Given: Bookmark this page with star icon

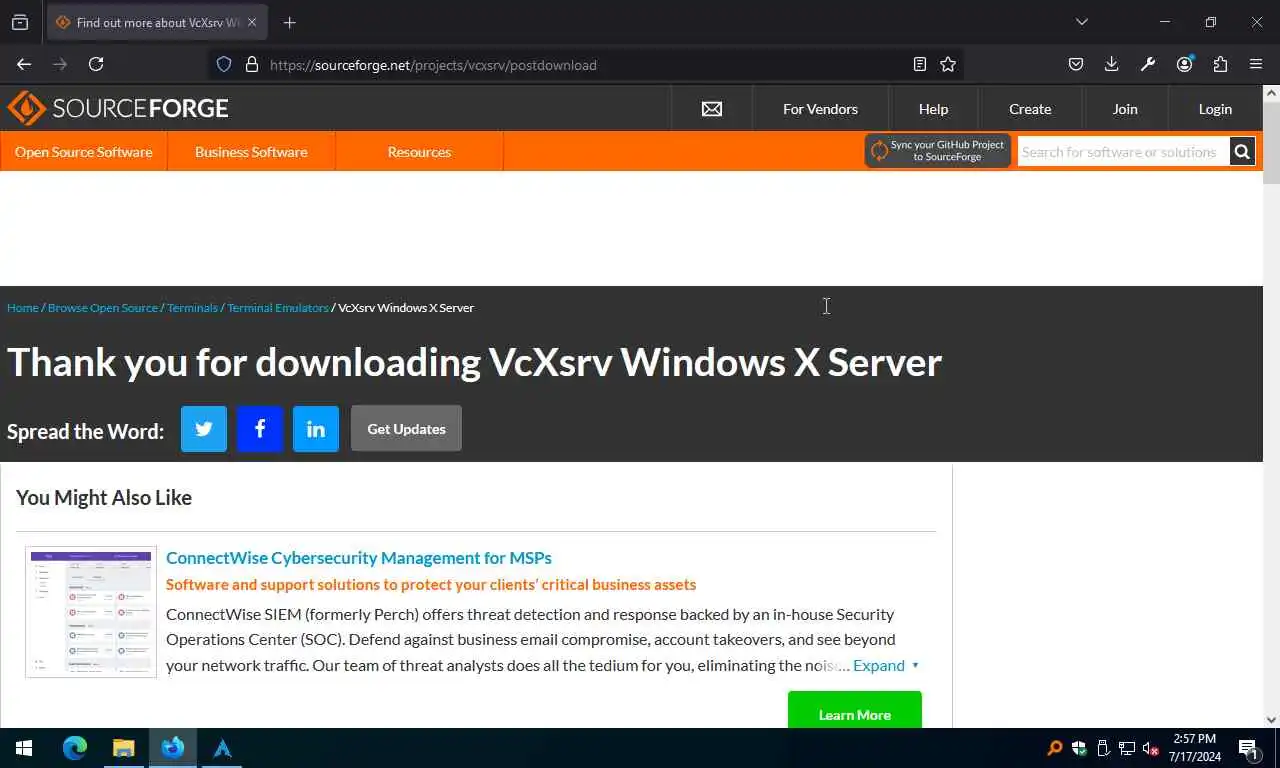Looking at the screenshot, I should tap(948, 64).
